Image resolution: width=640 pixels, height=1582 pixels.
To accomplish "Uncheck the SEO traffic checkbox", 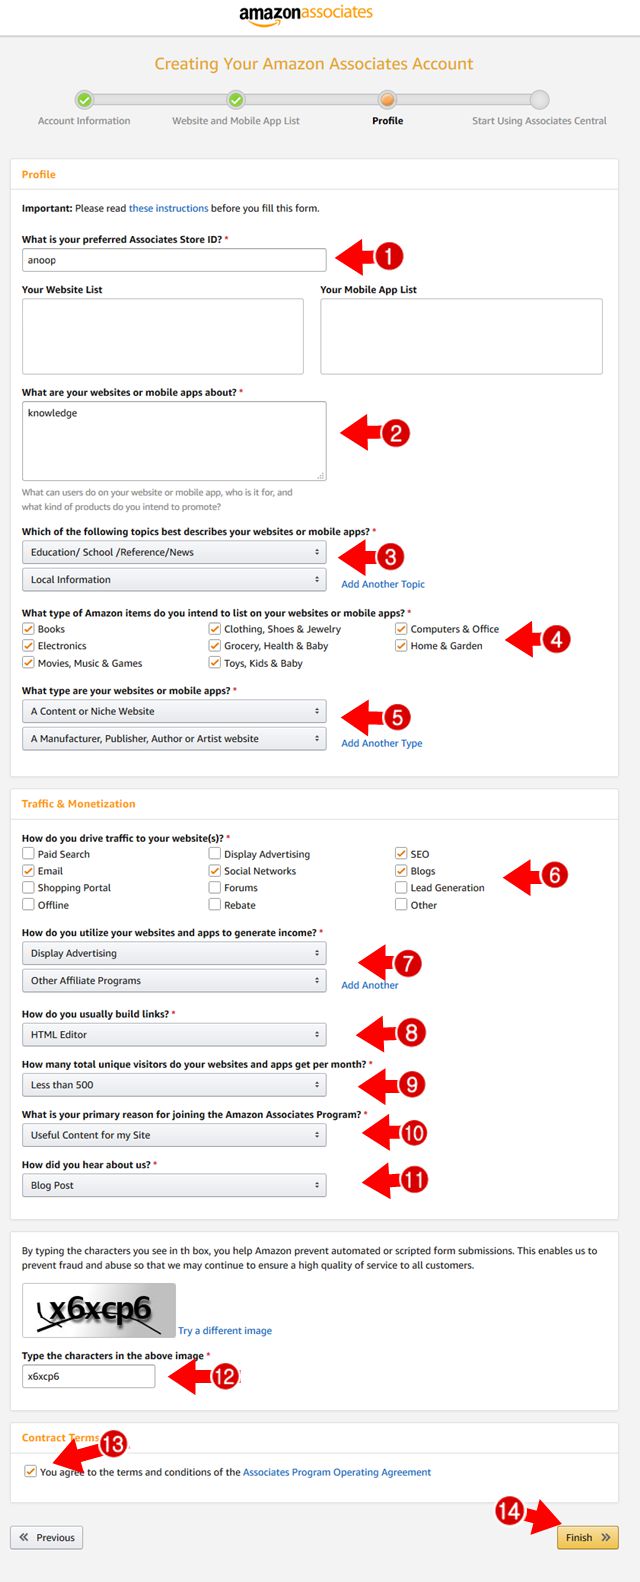I will 401,854.
